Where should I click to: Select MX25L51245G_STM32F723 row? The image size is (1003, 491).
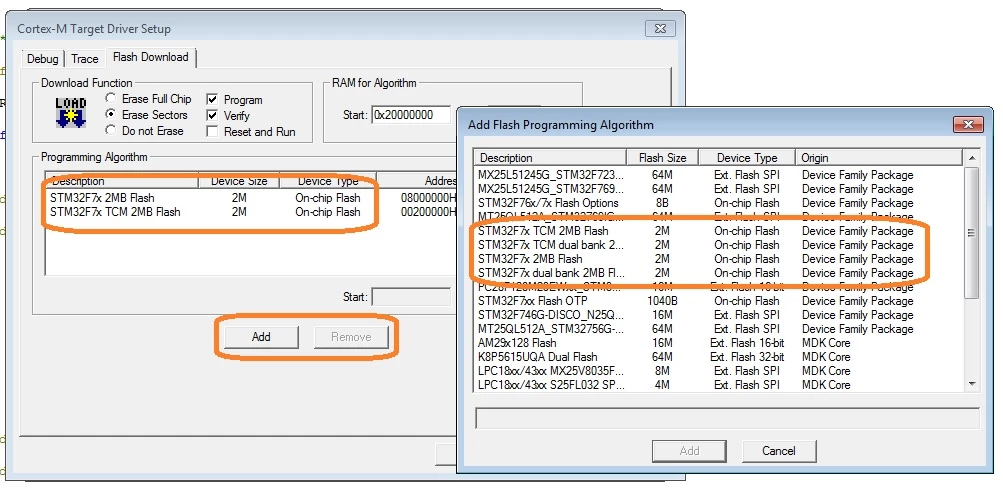[x=718, y=175]
